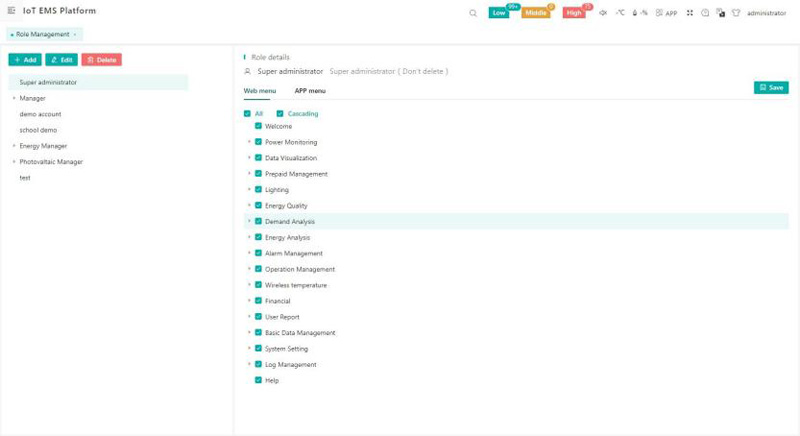Uncheck the Cascading checkbox
This screenshot has height=436, width=800.
[280, 114]
